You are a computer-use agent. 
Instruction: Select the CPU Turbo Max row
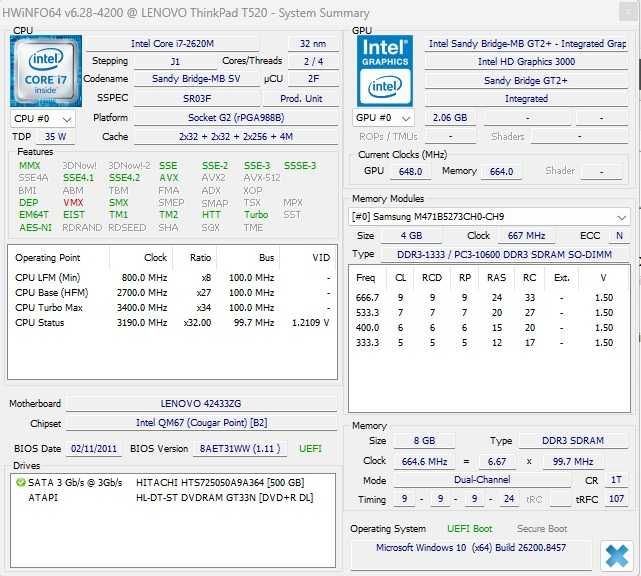pyautogui.click(x=172, y=307)
